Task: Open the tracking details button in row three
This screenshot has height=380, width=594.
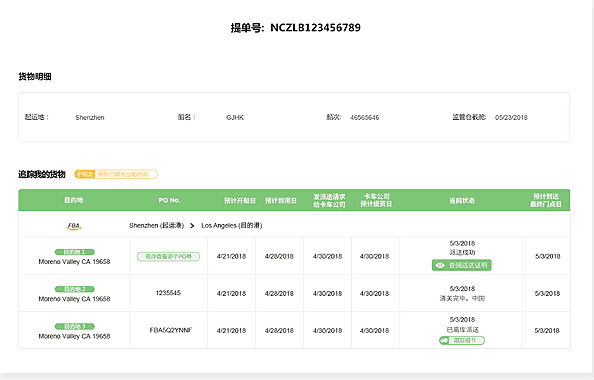Action: pos(462,341)
